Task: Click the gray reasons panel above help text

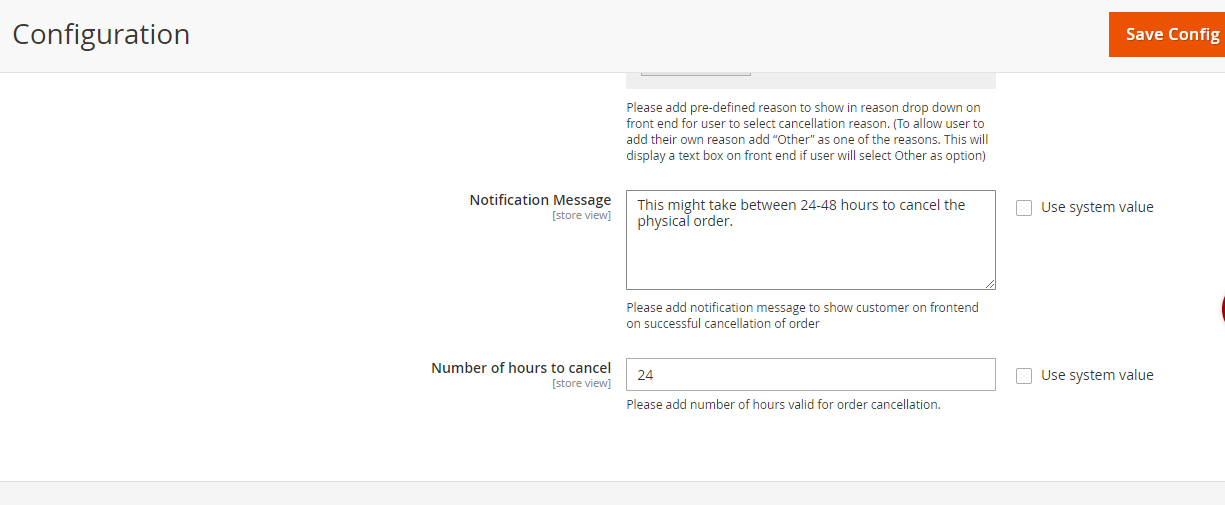Action: [x=880, y=80]
